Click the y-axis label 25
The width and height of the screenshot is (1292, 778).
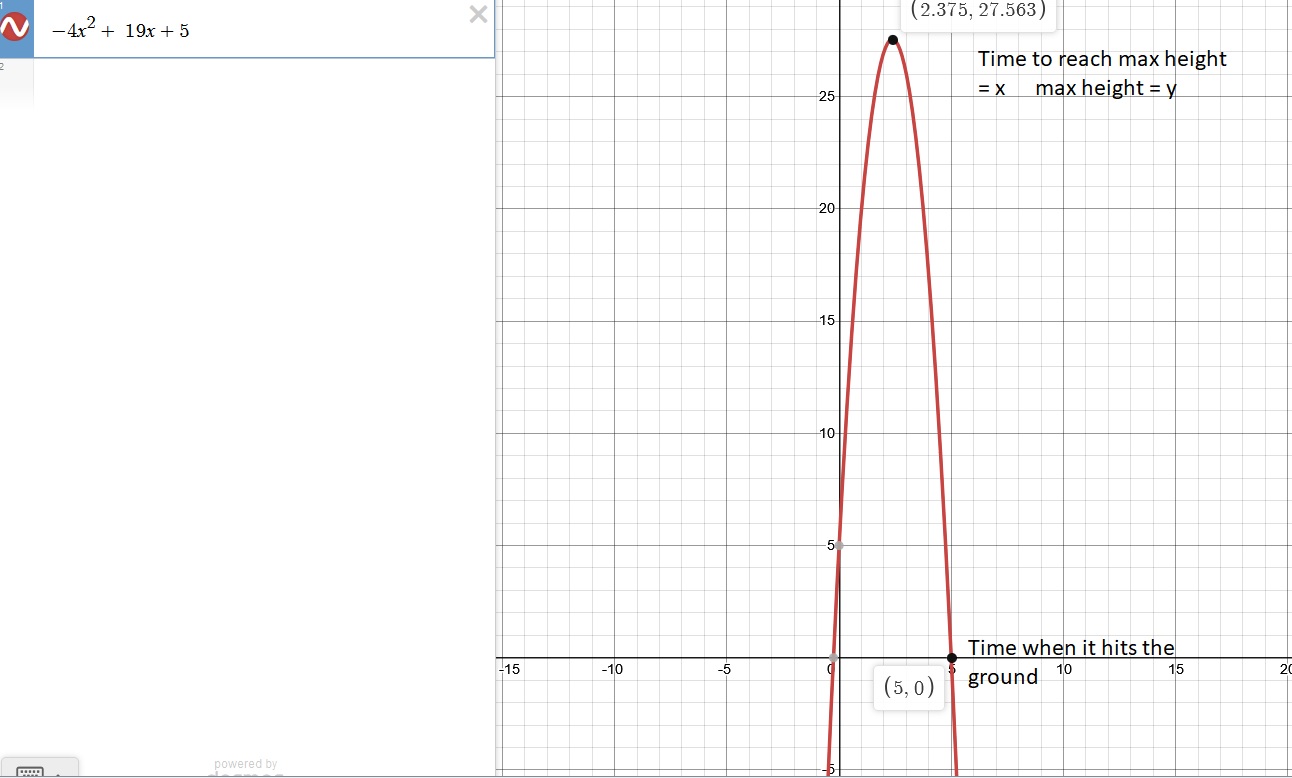827,97
